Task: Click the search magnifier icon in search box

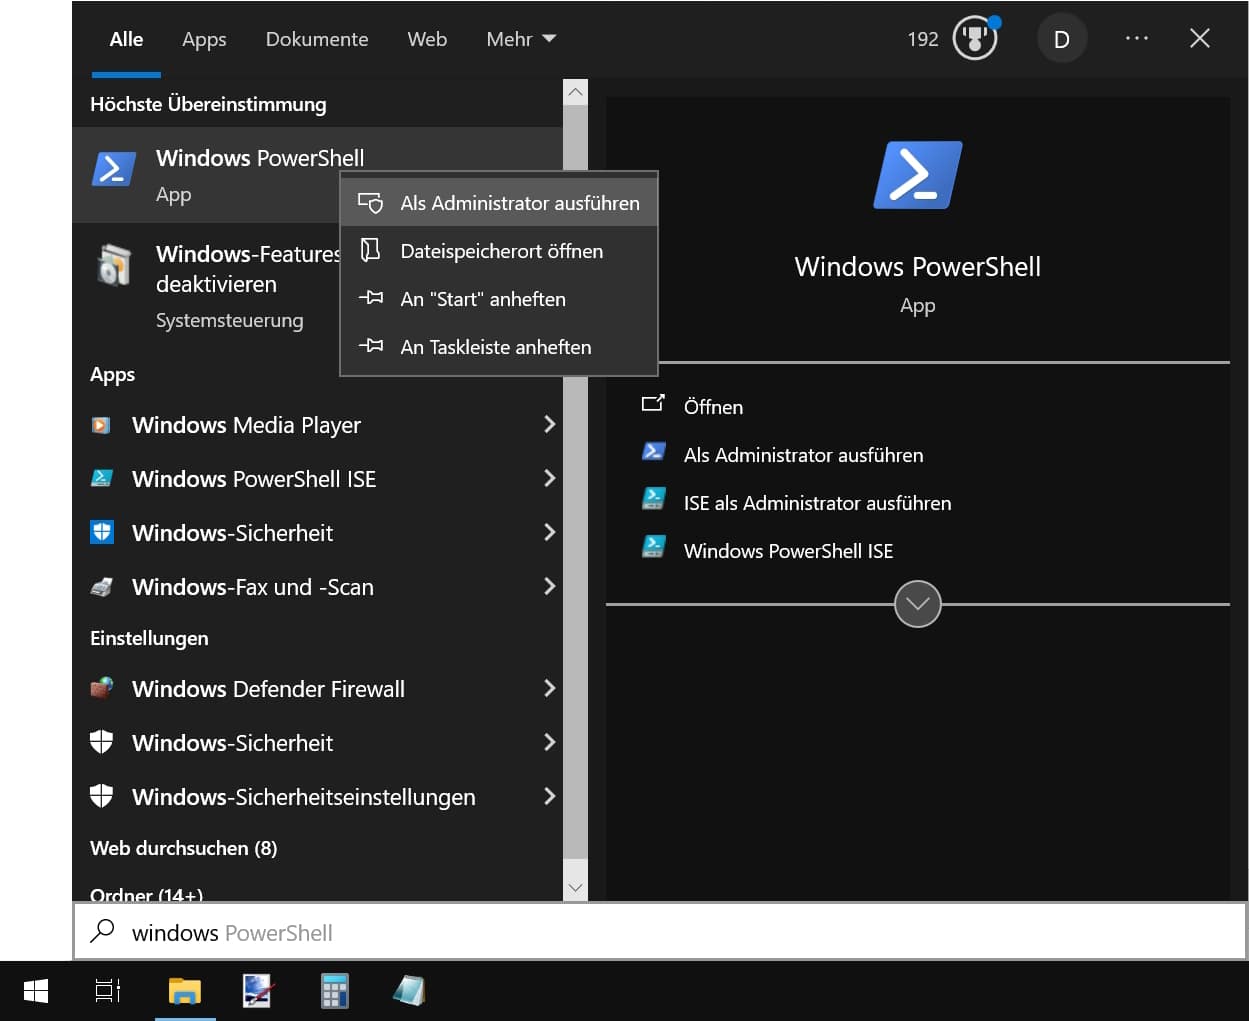Action: [102, 931]
